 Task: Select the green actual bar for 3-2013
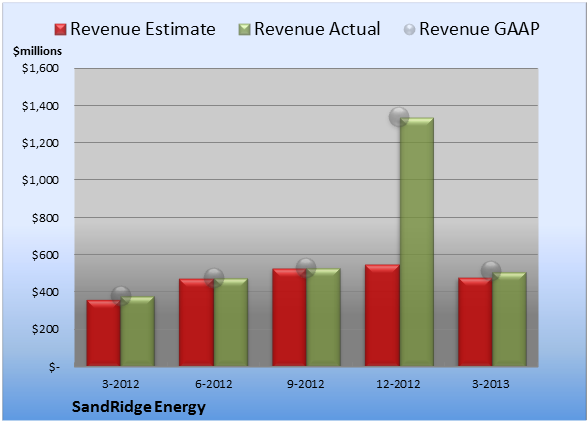pyautogui.click(x=509, y=319)
